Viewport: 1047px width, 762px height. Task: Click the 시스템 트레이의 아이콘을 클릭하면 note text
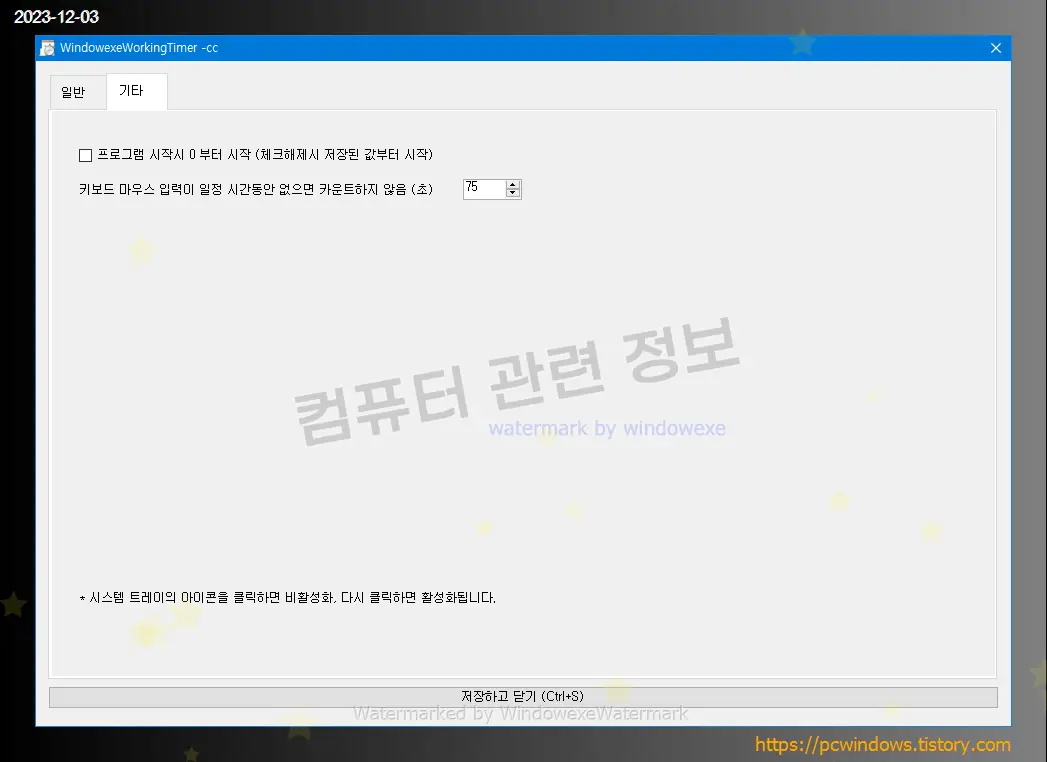[288, 598]
